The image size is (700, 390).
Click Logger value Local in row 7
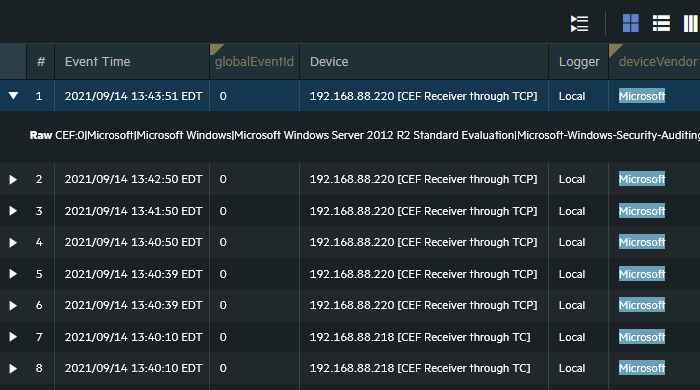(572, 337)
